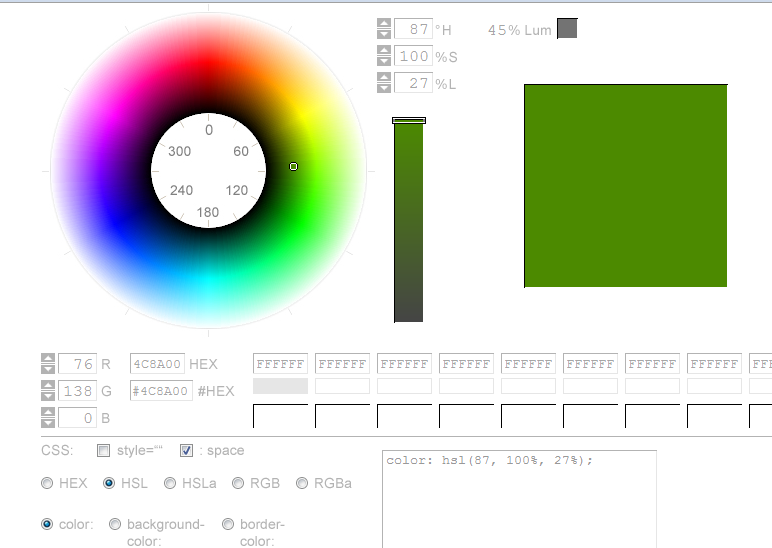Increase saturation with S up arrow

coord(384,50)
